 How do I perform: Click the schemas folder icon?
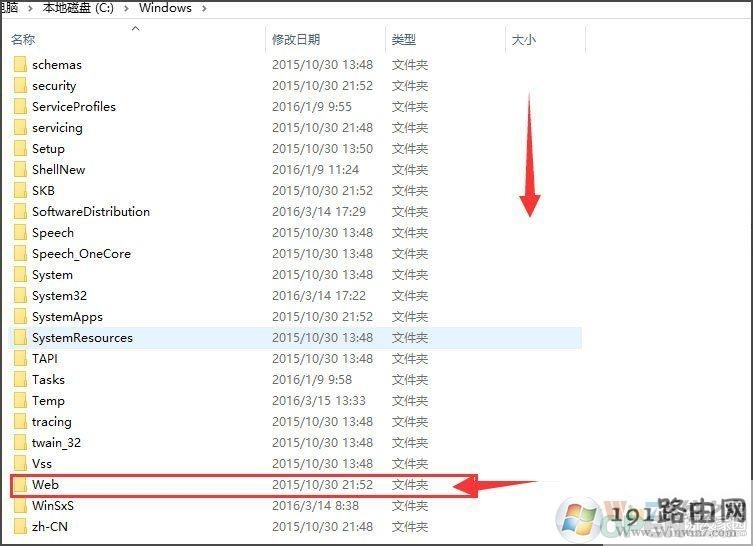[x=20, y=64]
